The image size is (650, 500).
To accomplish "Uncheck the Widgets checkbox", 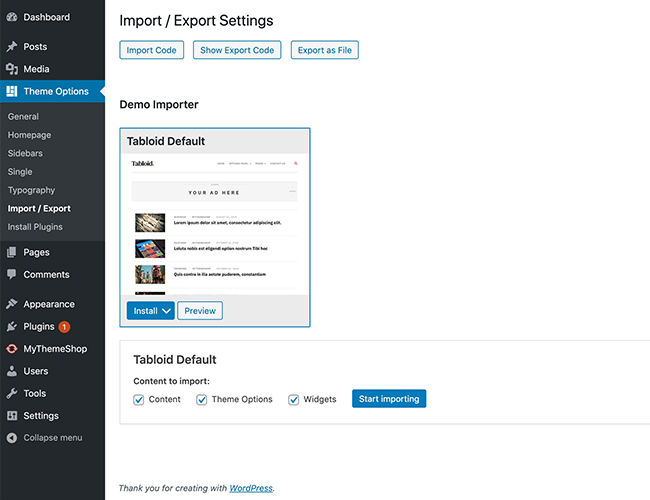I will [293, 400].
